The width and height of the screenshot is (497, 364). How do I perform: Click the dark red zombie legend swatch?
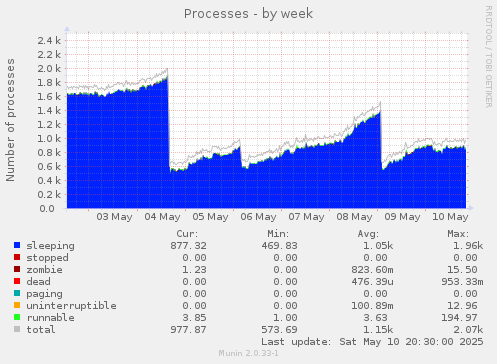pos(17,269)
